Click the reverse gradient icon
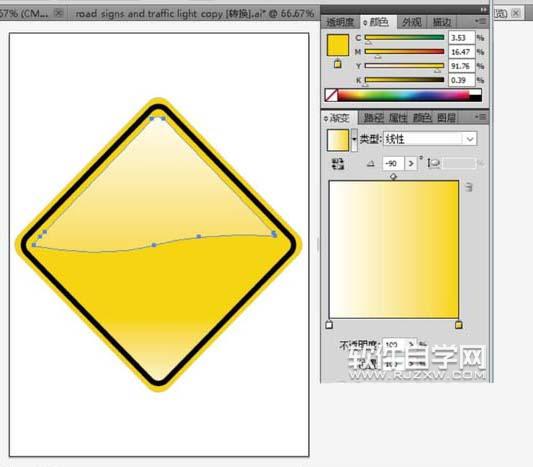This screenshot has height=467, width=533. pyautogui.click(x=338, y=164)
